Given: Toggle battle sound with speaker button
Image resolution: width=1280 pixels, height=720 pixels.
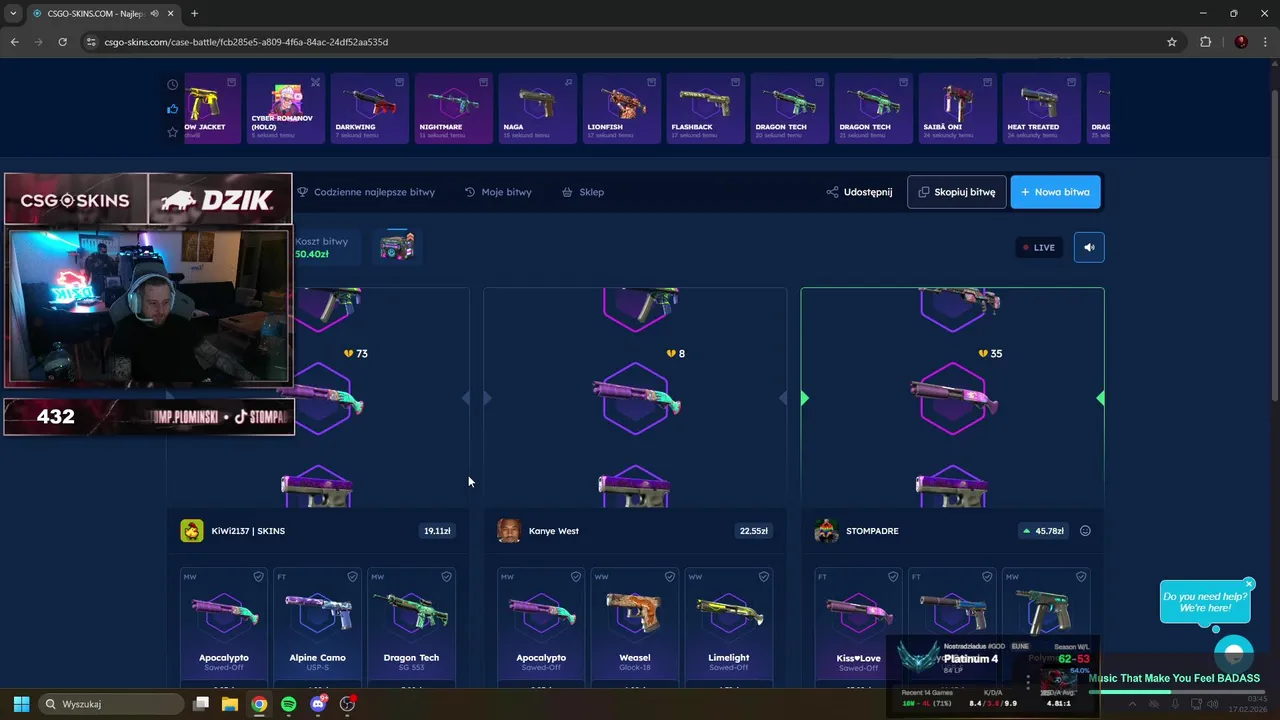Looking at the screenshot, I should tap(1089, 247).
